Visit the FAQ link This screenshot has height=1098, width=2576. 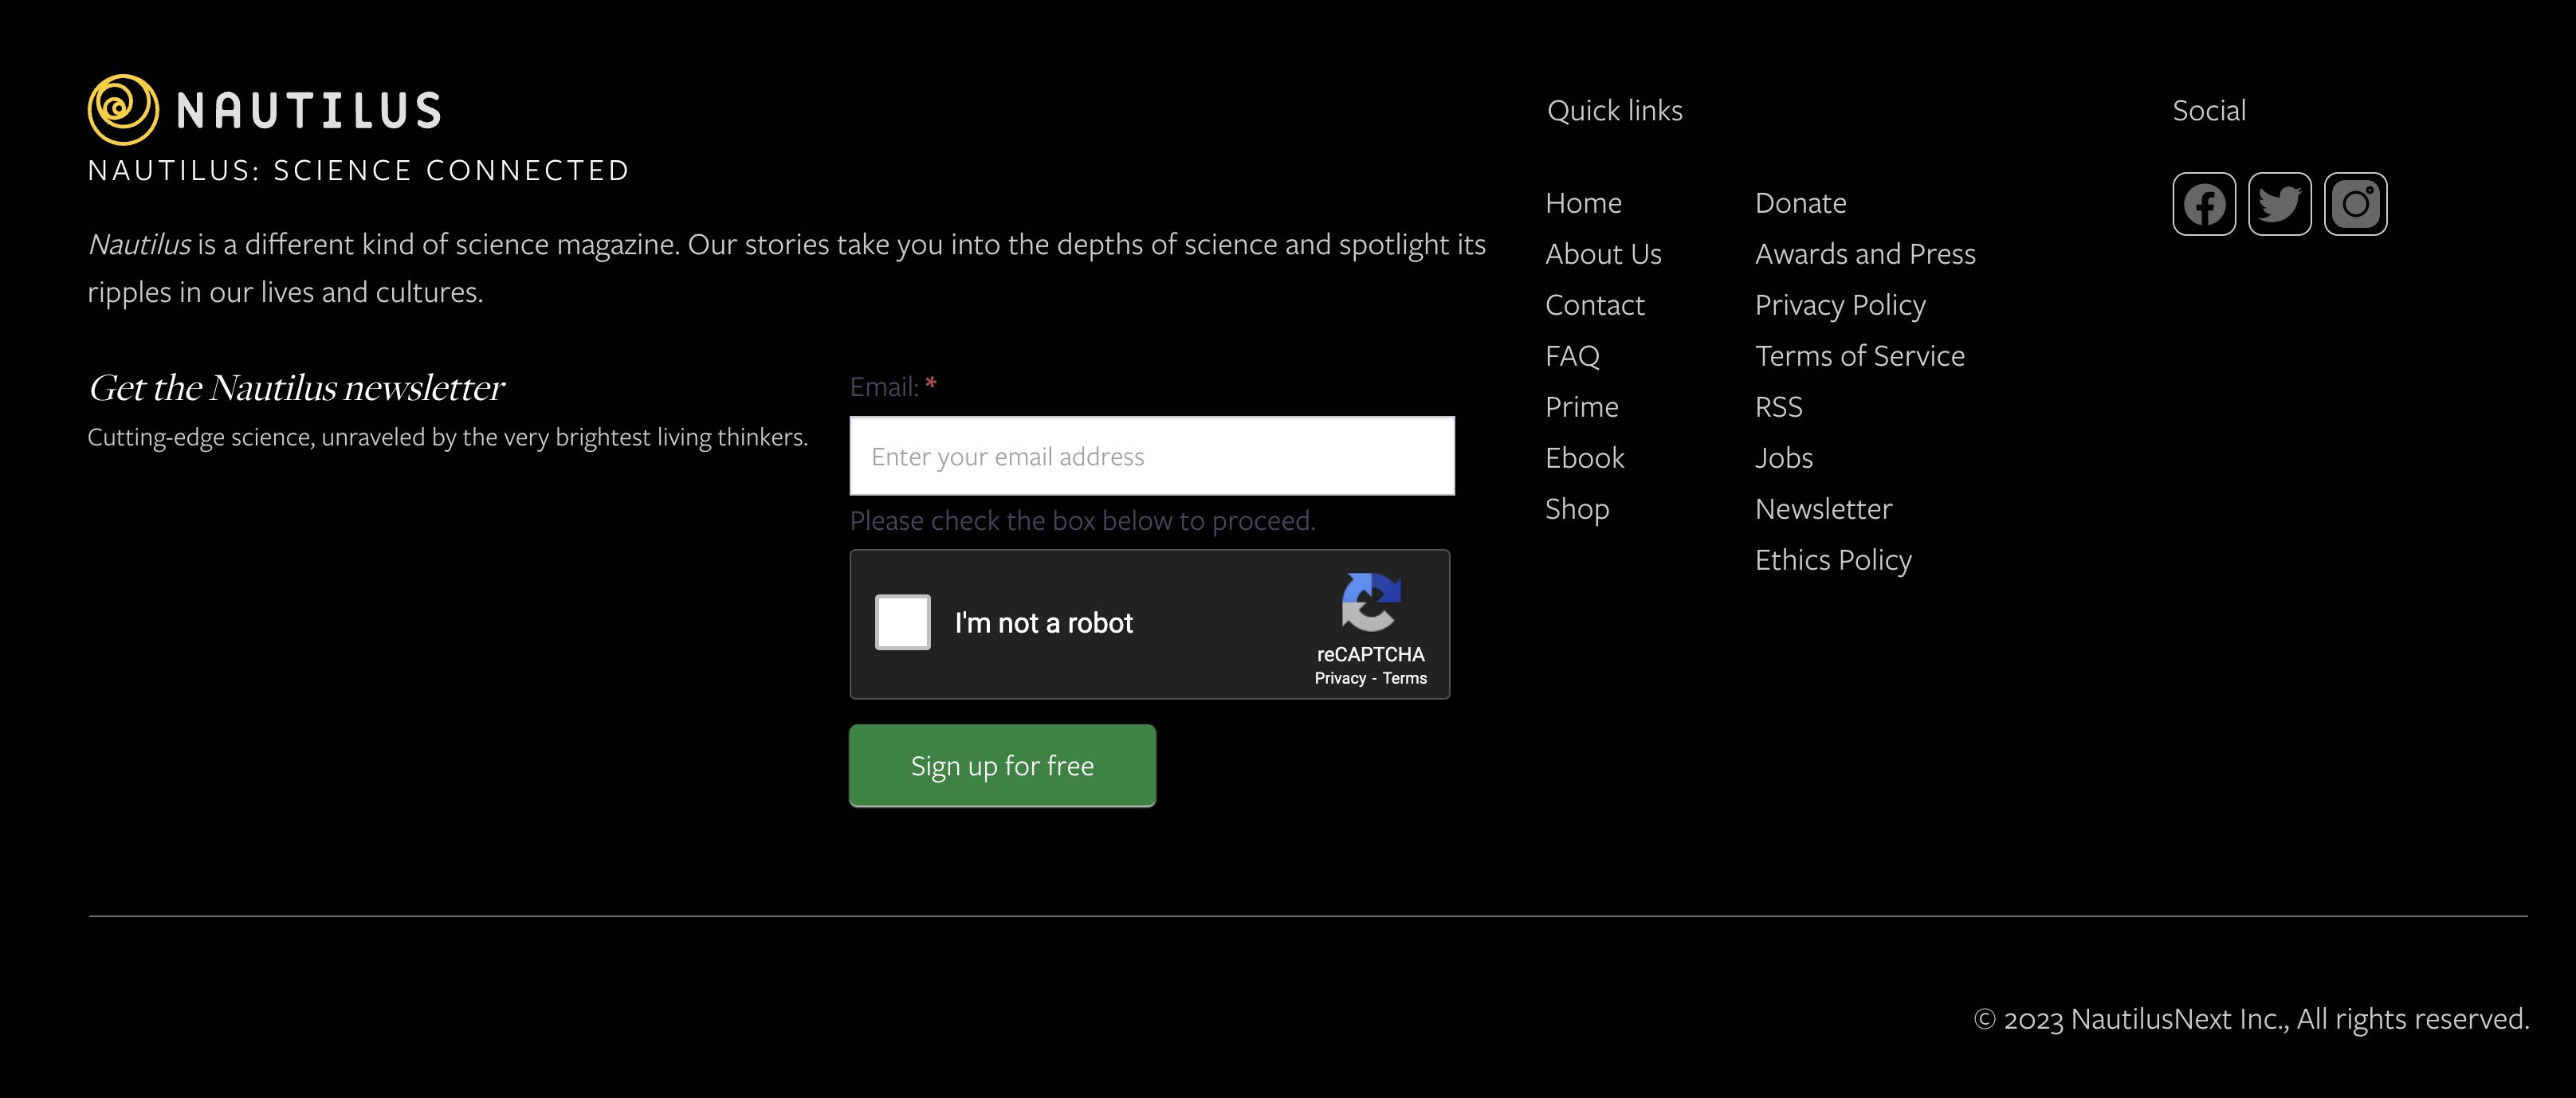tap(1572, 356)
